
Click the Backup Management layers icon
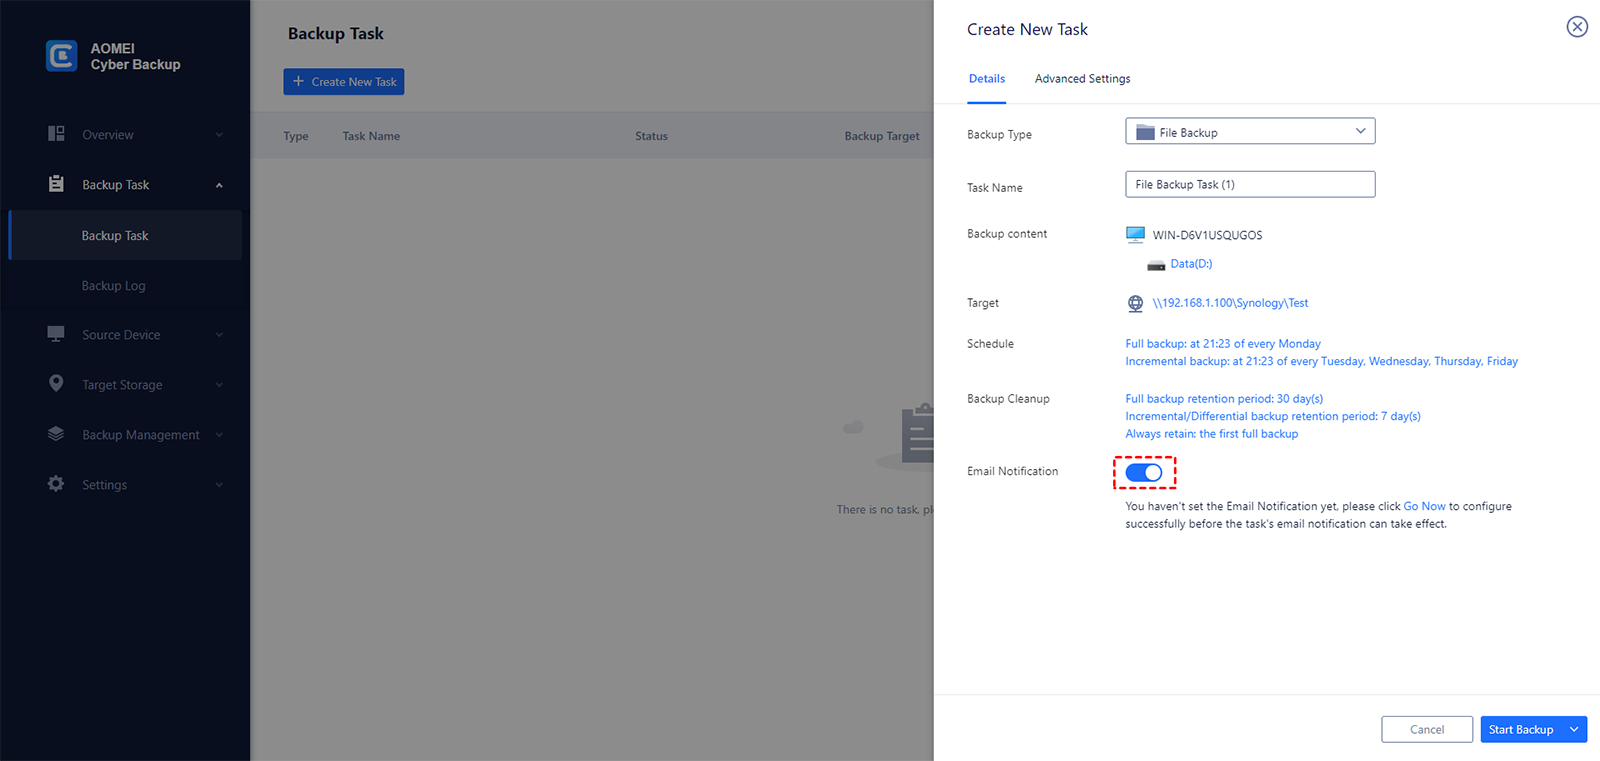click(56, 434)
